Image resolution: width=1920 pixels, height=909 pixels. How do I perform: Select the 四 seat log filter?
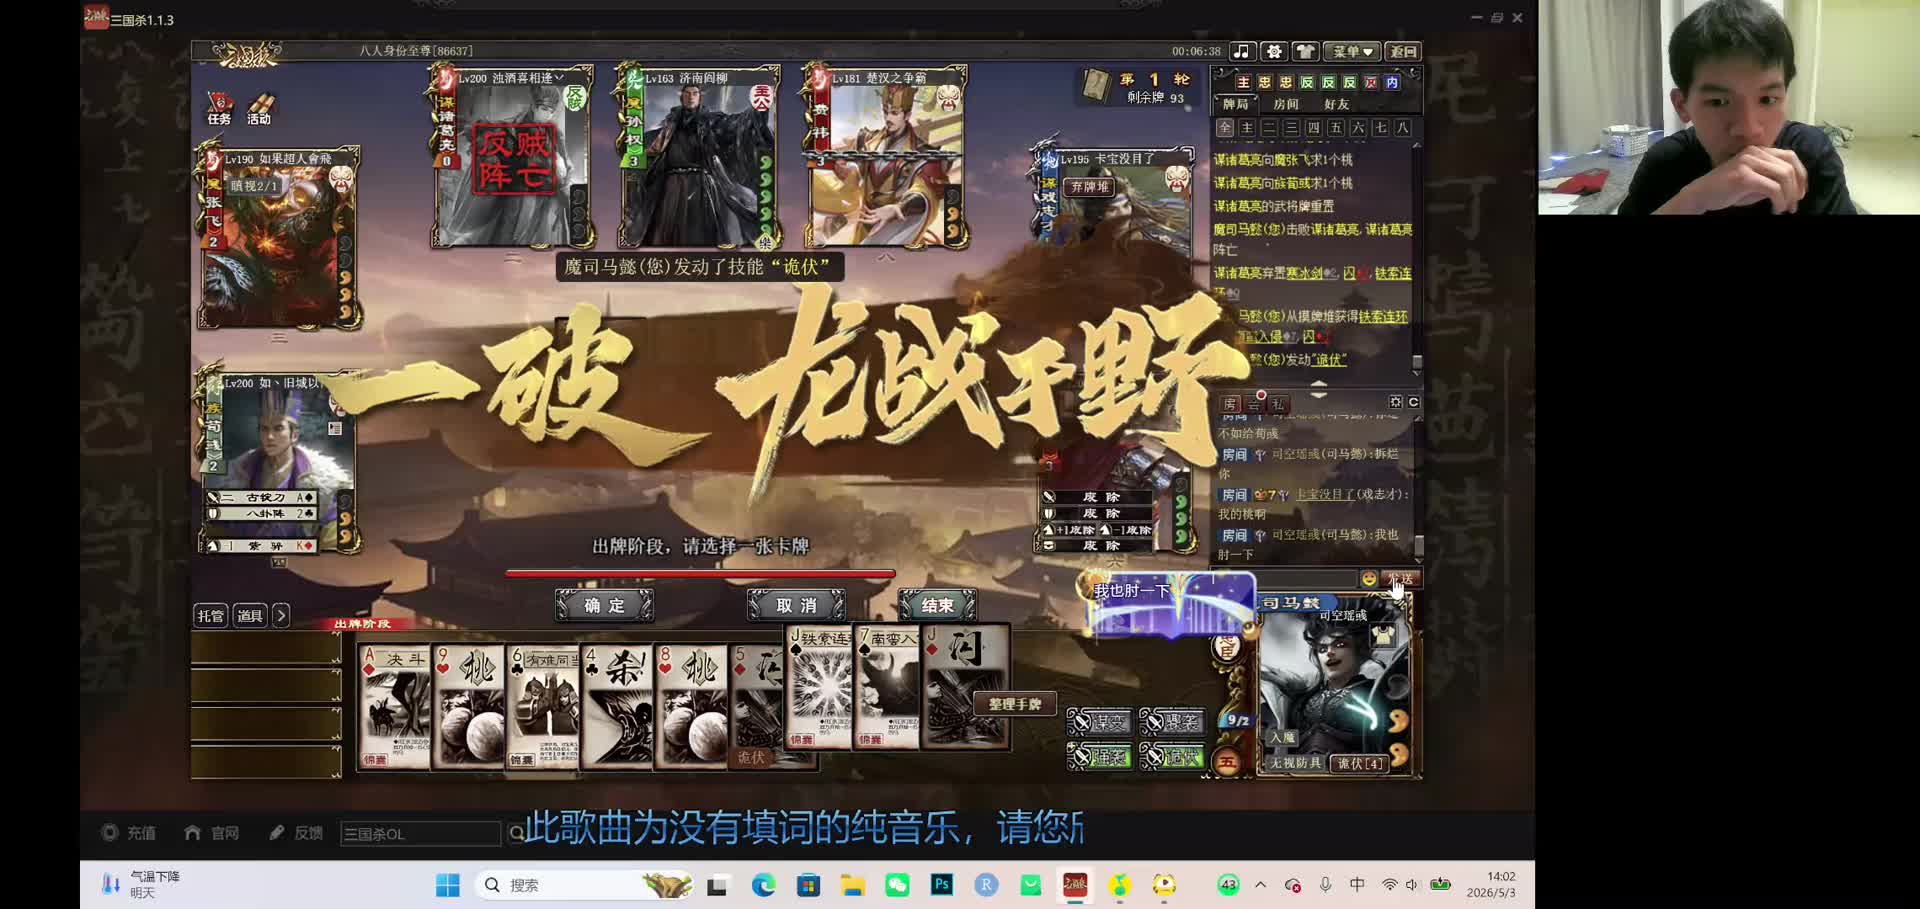[1313, 128]
